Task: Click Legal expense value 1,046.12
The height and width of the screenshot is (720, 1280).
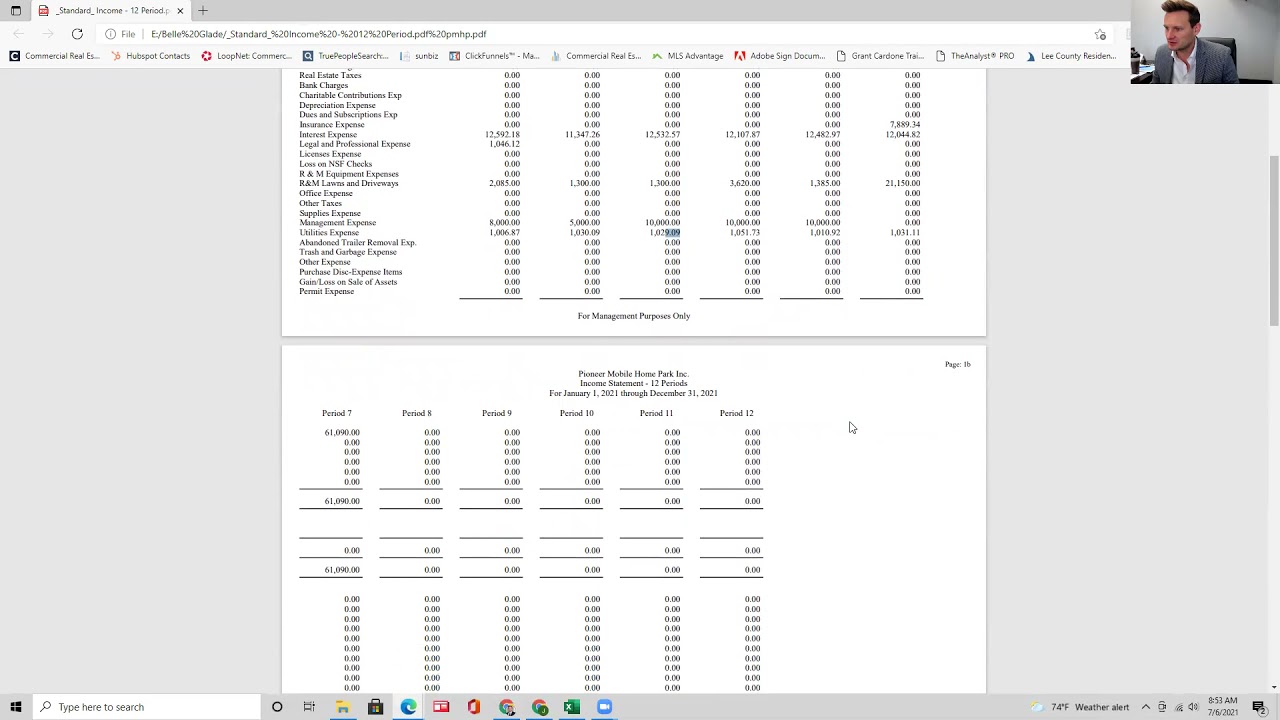Action: 504,144
